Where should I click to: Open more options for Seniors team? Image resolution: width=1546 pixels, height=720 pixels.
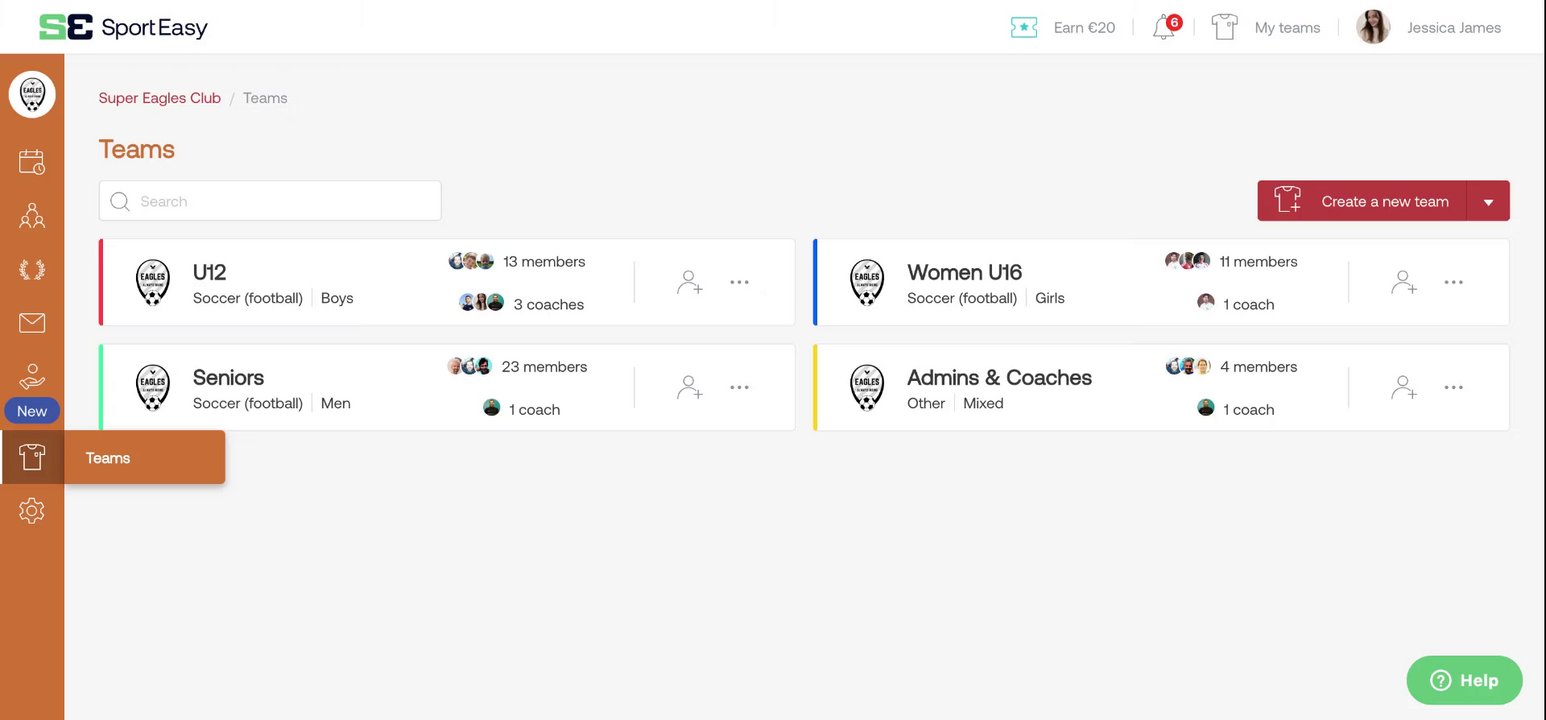click(x=739, y=387)
